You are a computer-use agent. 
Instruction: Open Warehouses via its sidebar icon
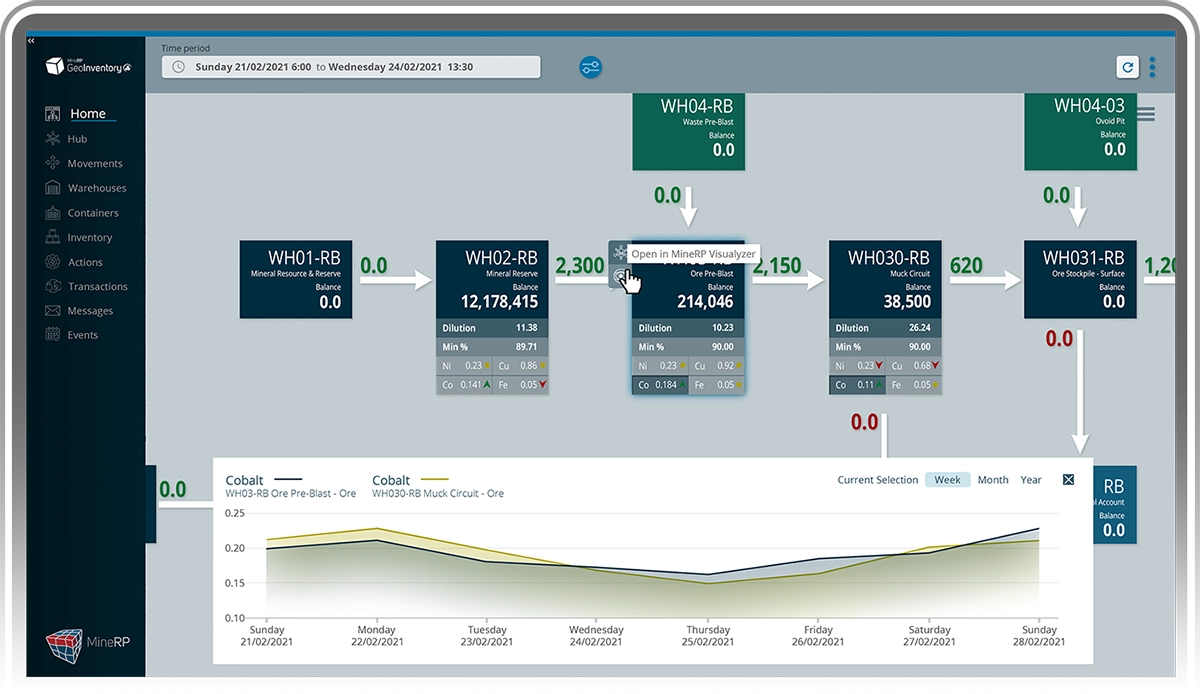[x=53, y=188]
